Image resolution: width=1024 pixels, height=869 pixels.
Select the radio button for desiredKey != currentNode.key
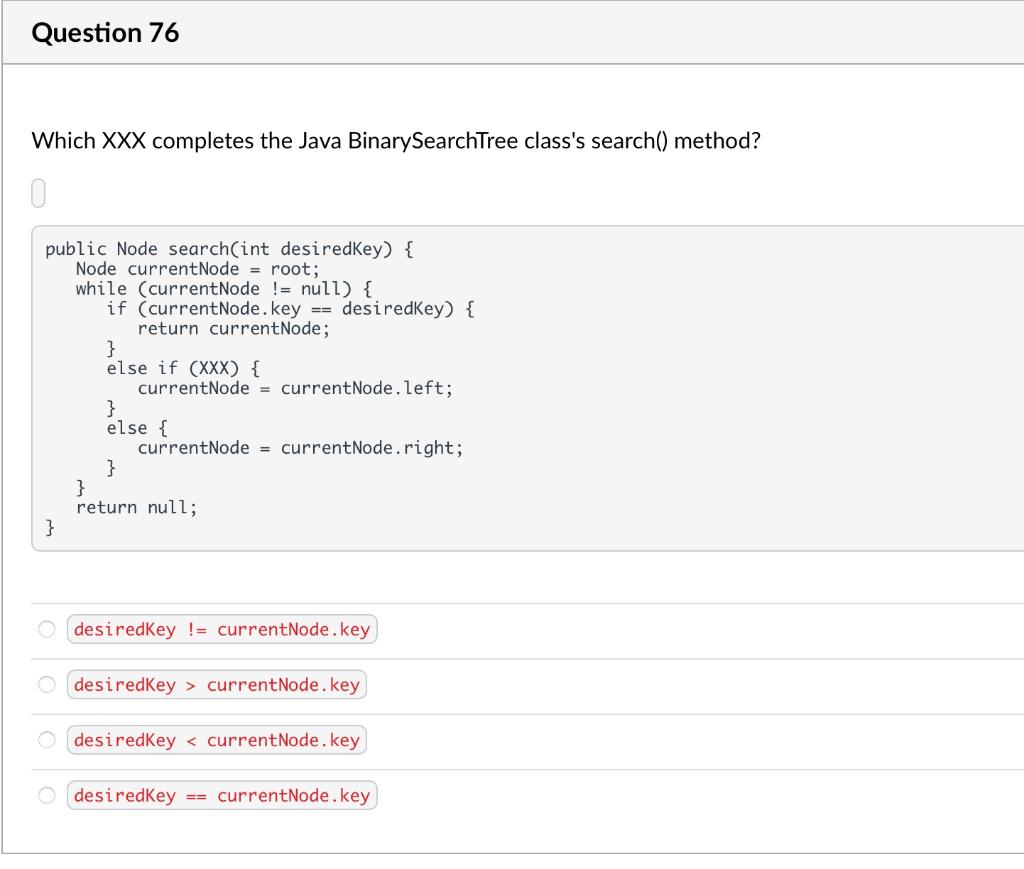(46, 629)
